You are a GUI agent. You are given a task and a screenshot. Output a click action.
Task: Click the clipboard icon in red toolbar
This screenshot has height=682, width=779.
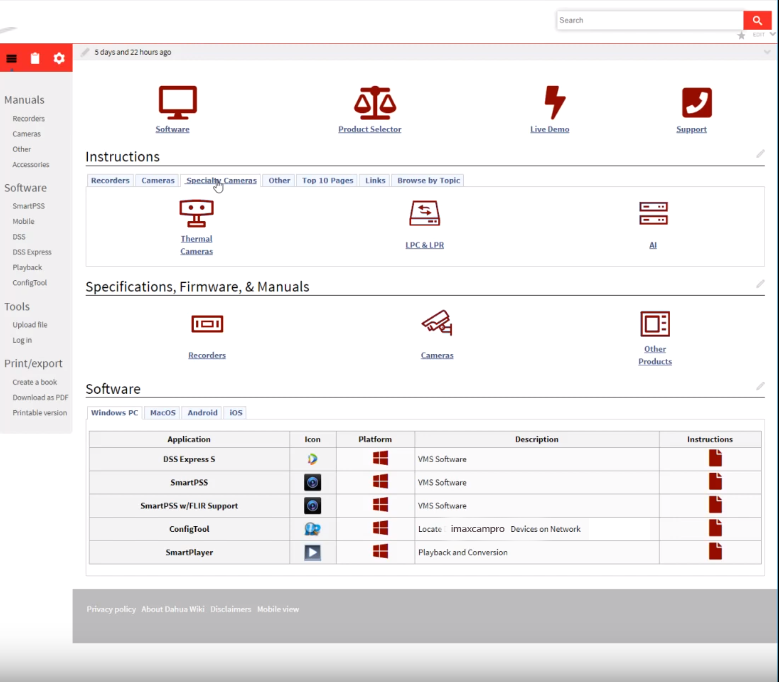pyautogui.click(x=35, y=58)
